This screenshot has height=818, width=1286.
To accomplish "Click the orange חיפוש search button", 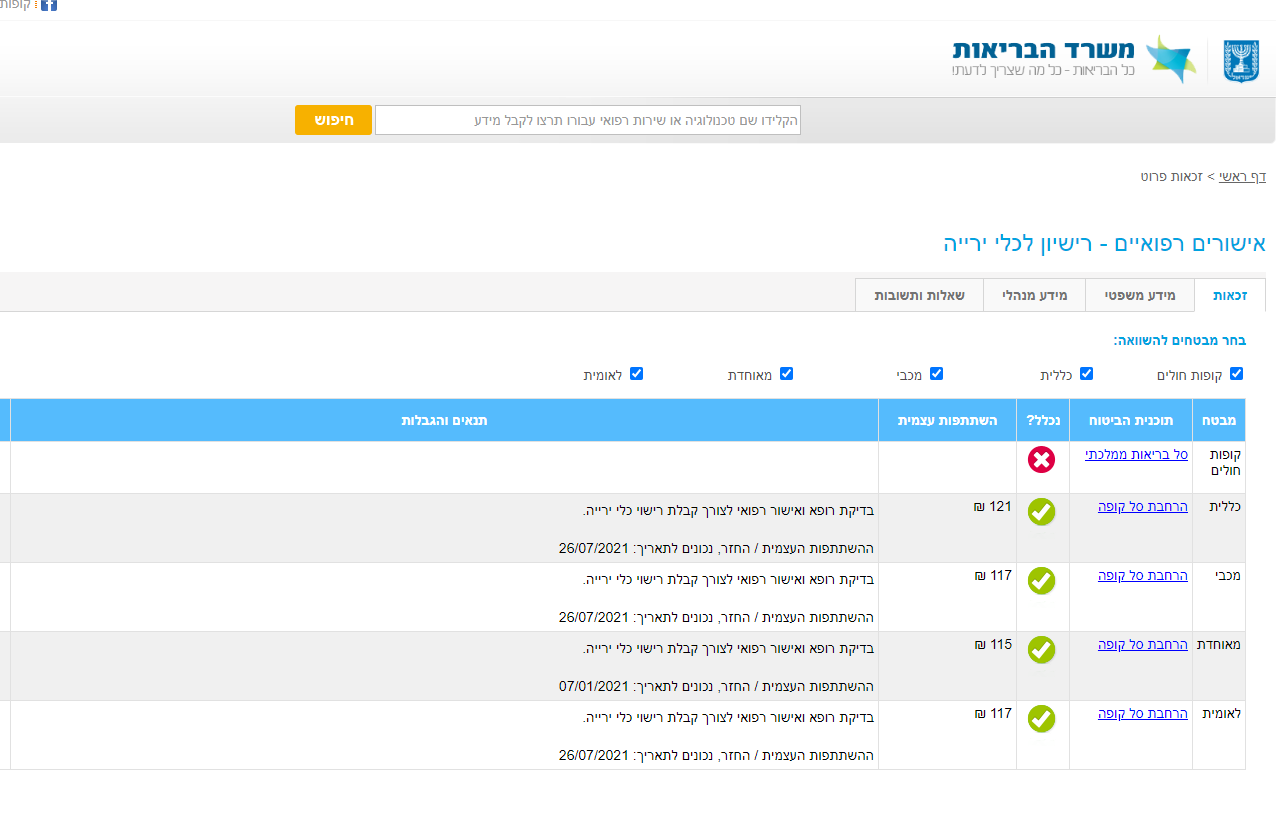I will point(333,119).
